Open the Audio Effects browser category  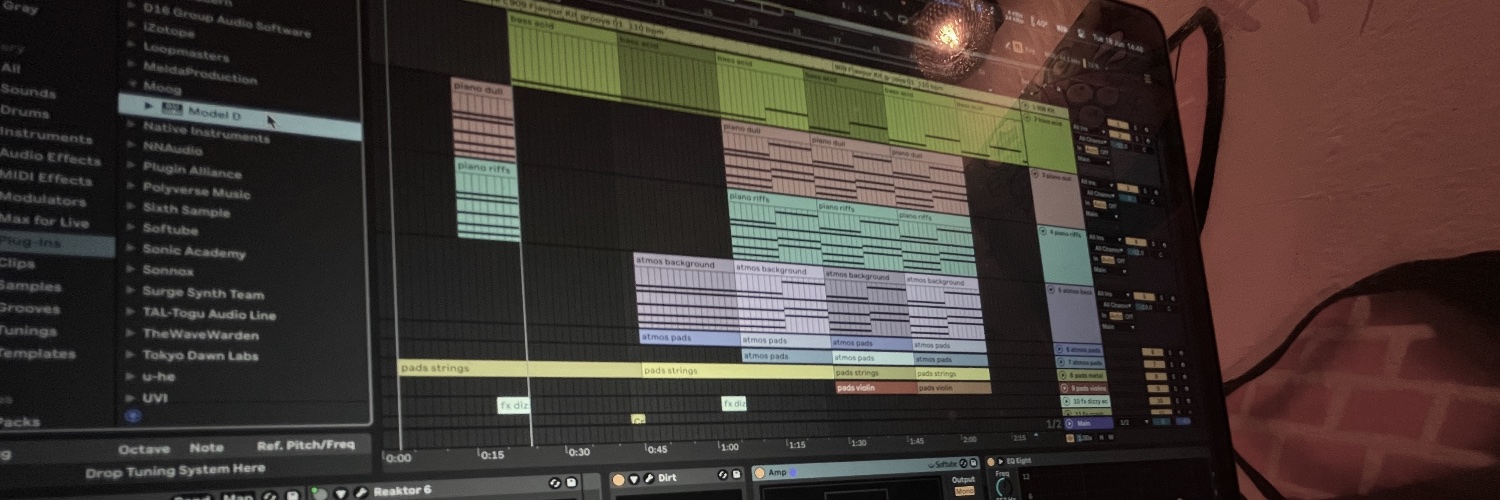click(50, 156)
